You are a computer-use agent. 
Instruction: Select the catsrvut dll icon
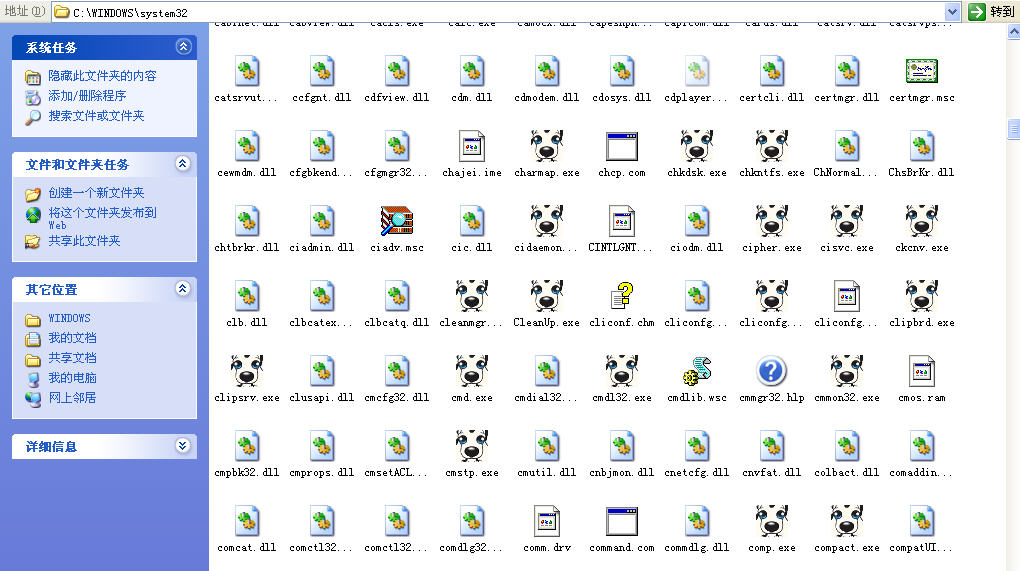pos(247,71)
